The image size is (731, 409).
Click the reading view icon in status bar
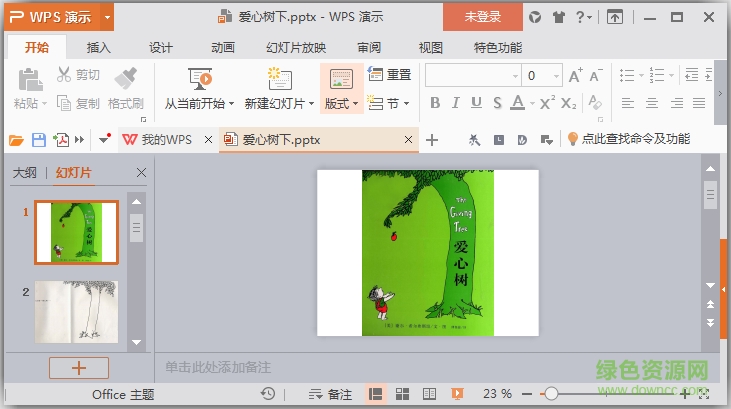[x=429, y=394]
